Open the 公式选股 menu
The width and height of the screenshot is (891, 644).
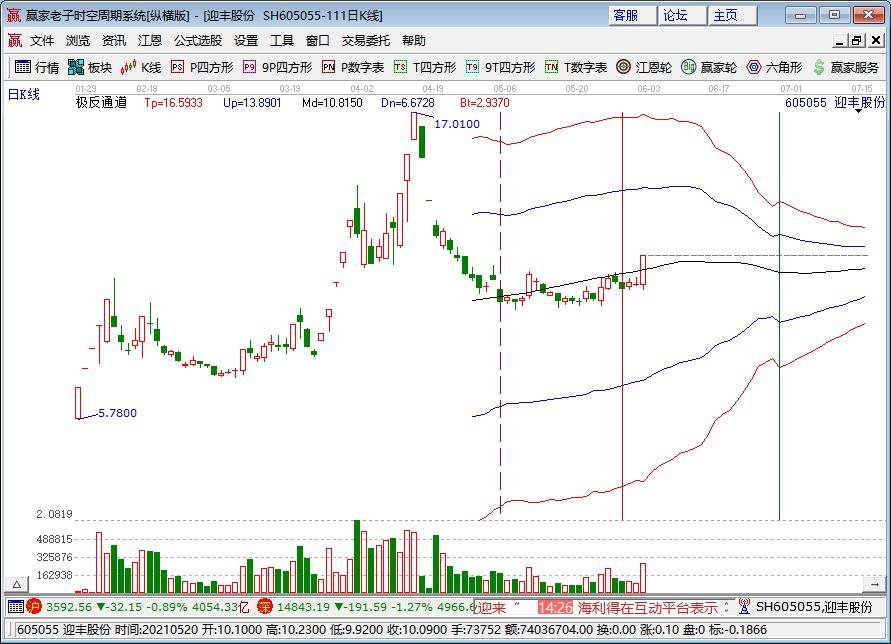coord(198,40)
